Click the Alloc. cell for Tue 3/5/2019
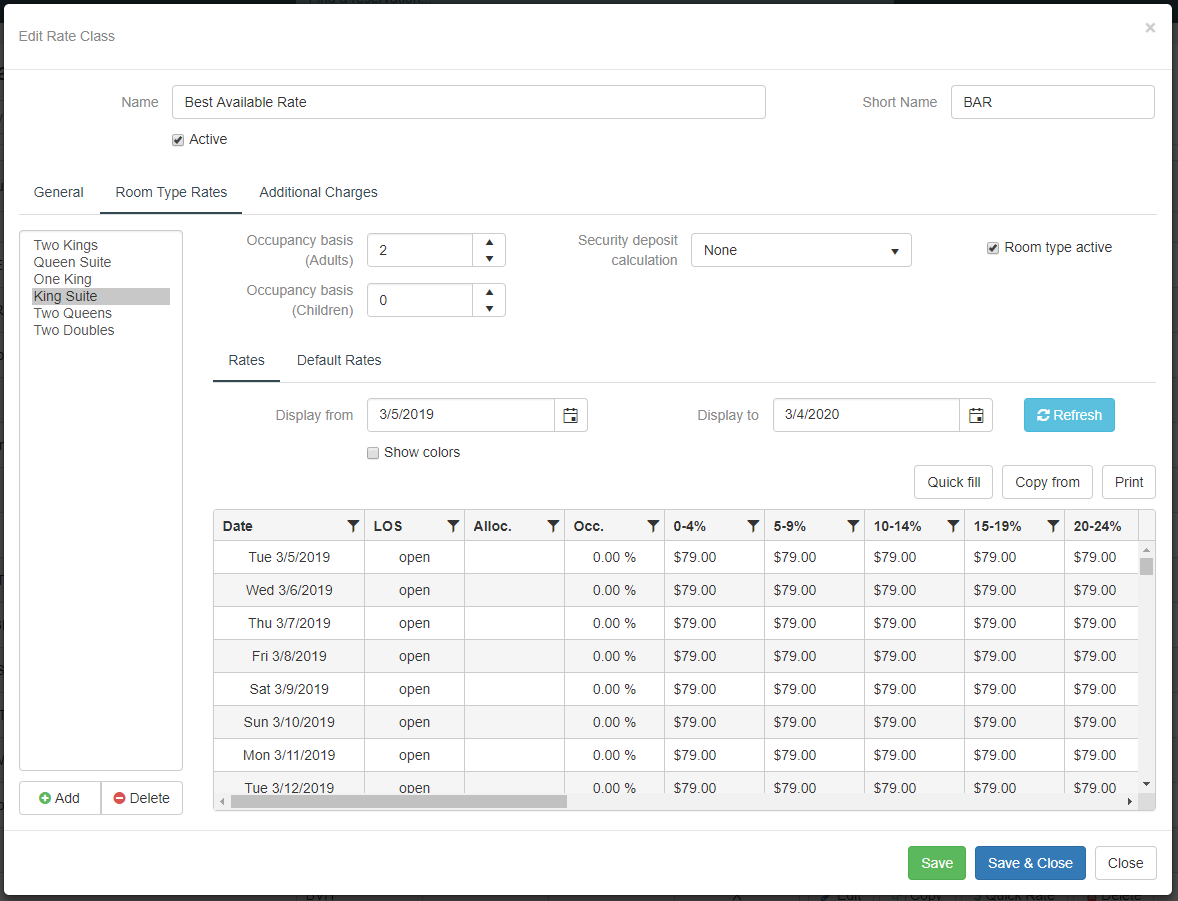The image size is (1178, 901). coord(515,558)
